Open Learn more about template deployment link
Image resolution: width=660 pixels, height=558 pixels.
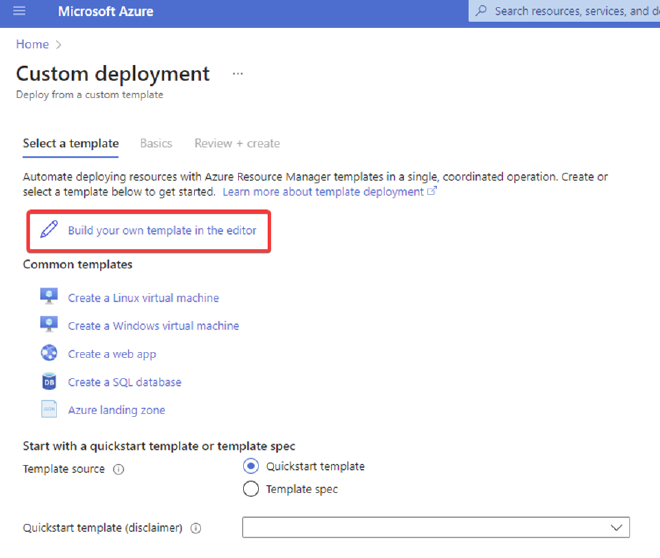coord(323,192)
